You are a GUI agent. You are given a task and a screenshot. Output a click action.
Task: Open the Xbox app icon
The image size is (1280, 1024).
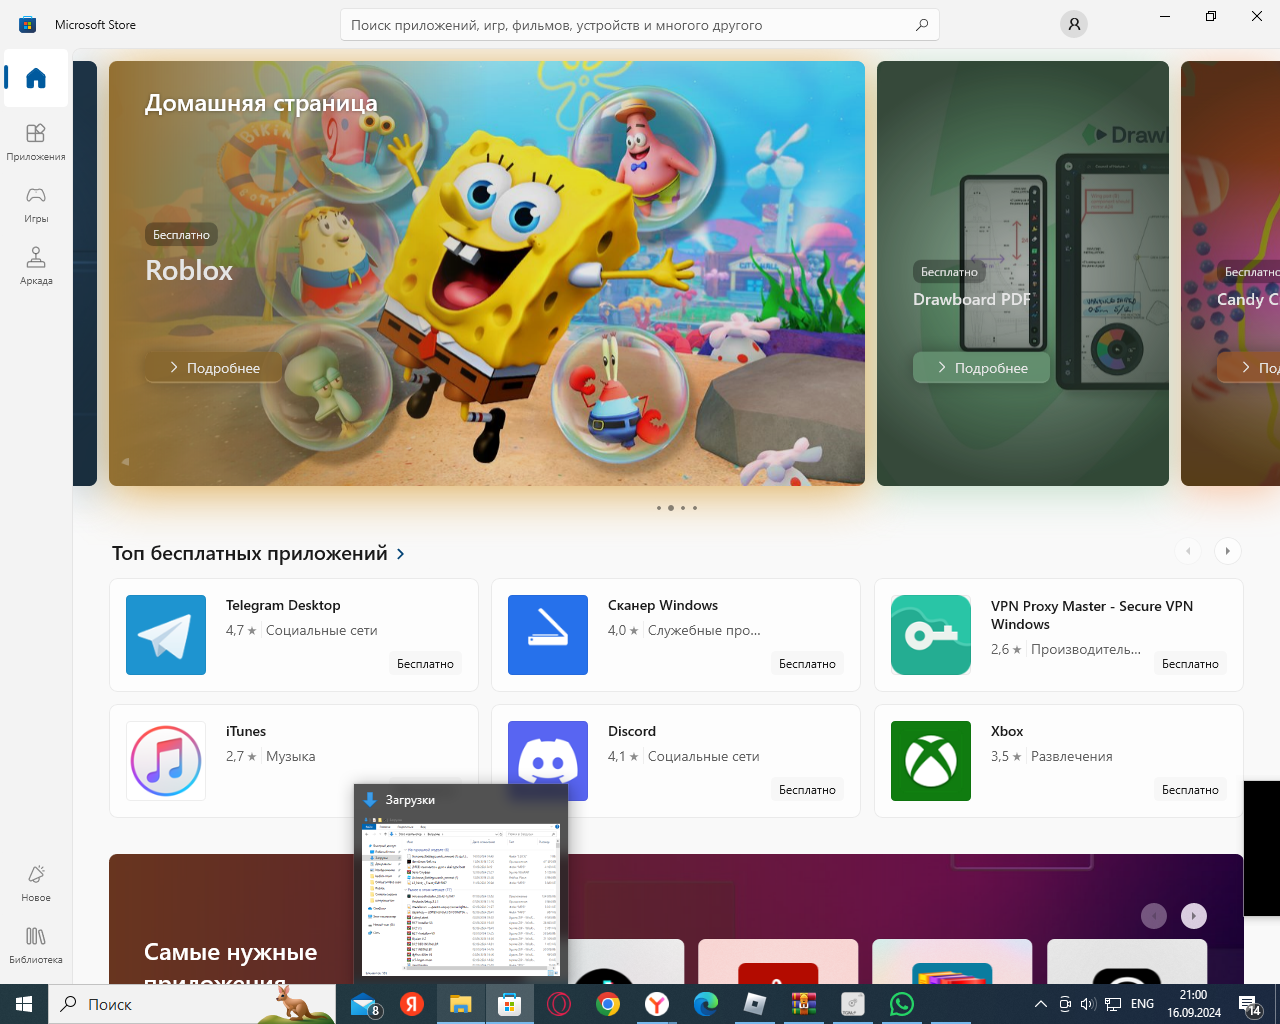[x=931, y=761]
